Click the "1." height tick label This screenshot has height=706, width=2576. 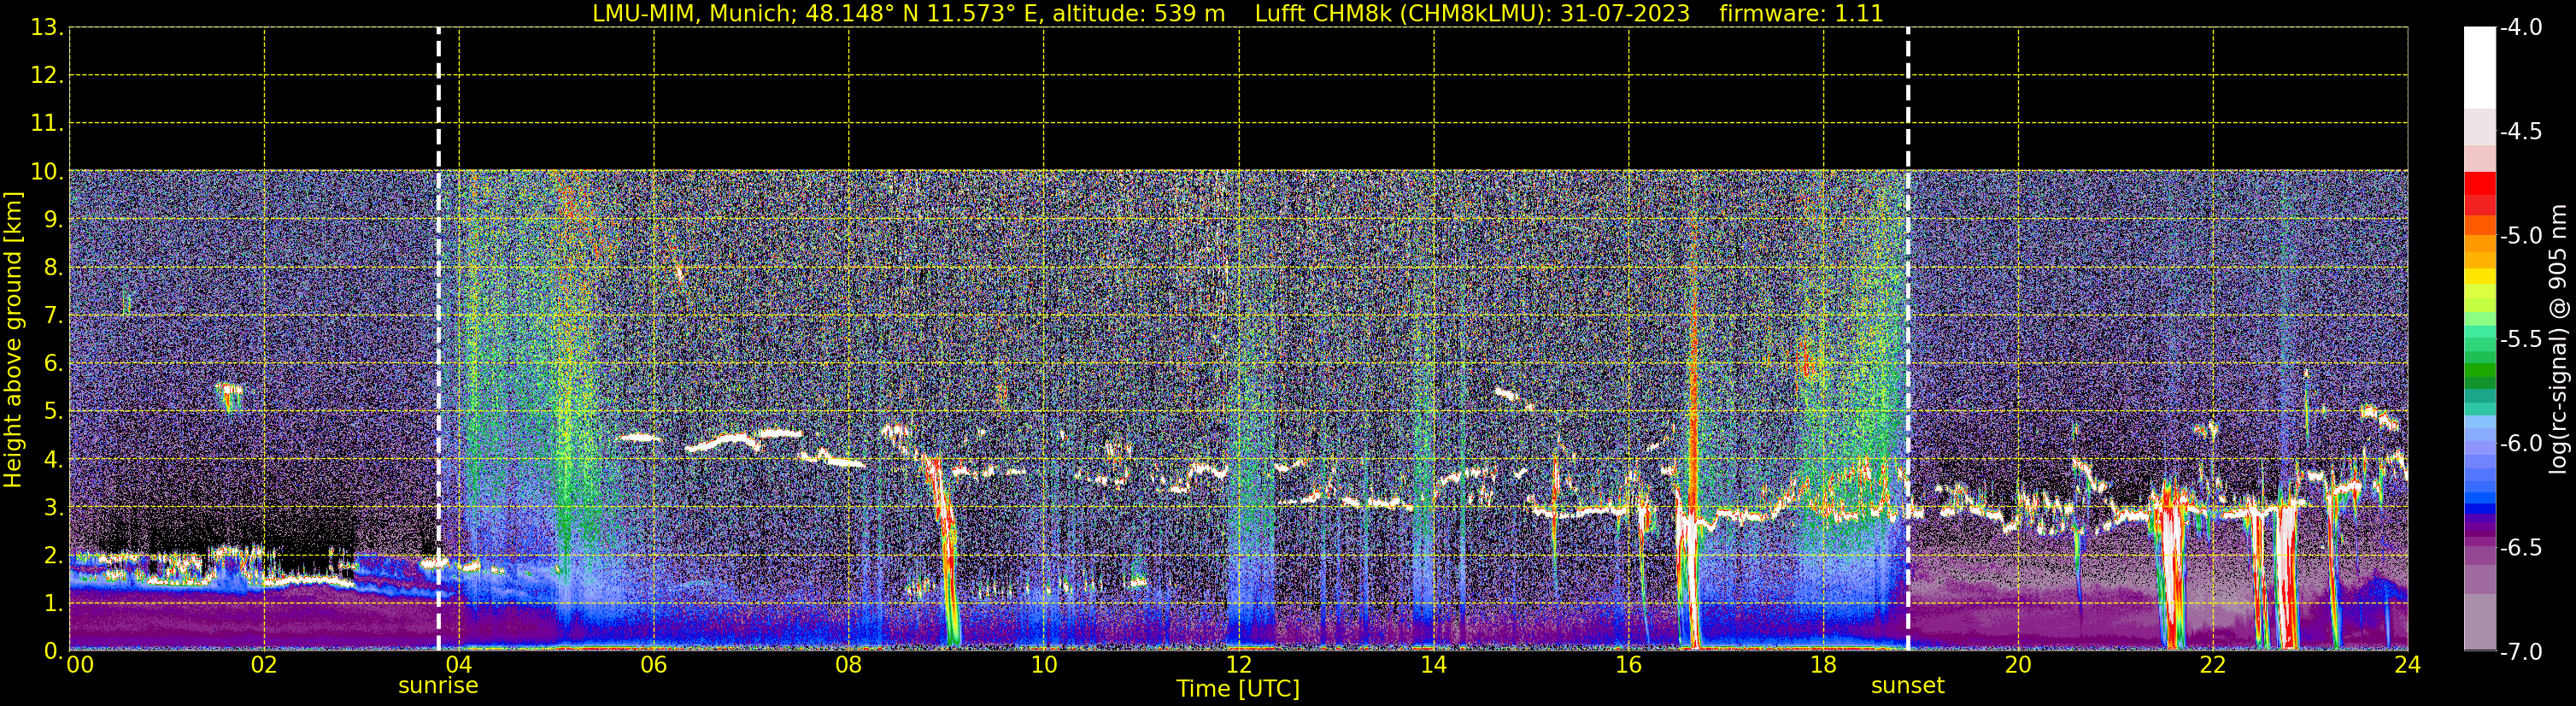coord(52,604)
